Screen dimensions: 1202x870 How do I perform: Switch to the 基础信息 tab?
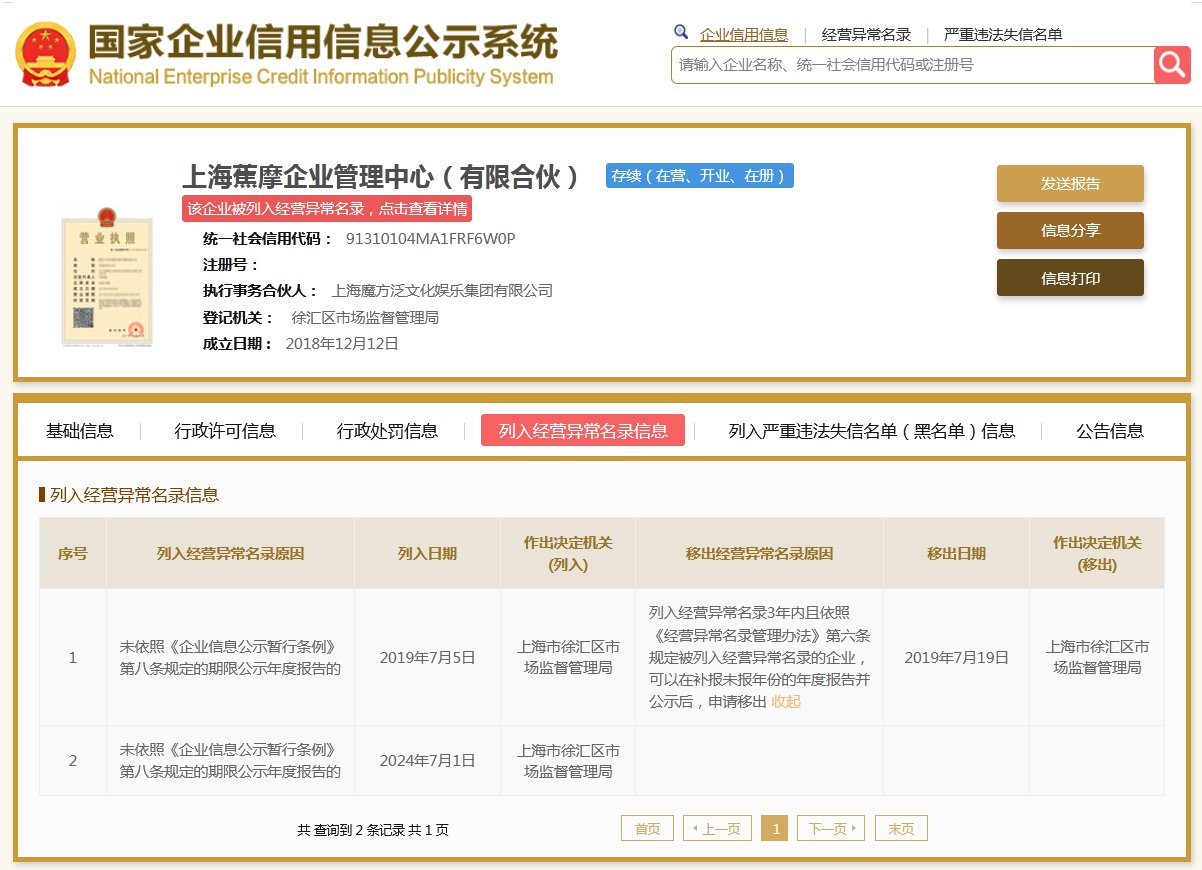coord(80,431)
